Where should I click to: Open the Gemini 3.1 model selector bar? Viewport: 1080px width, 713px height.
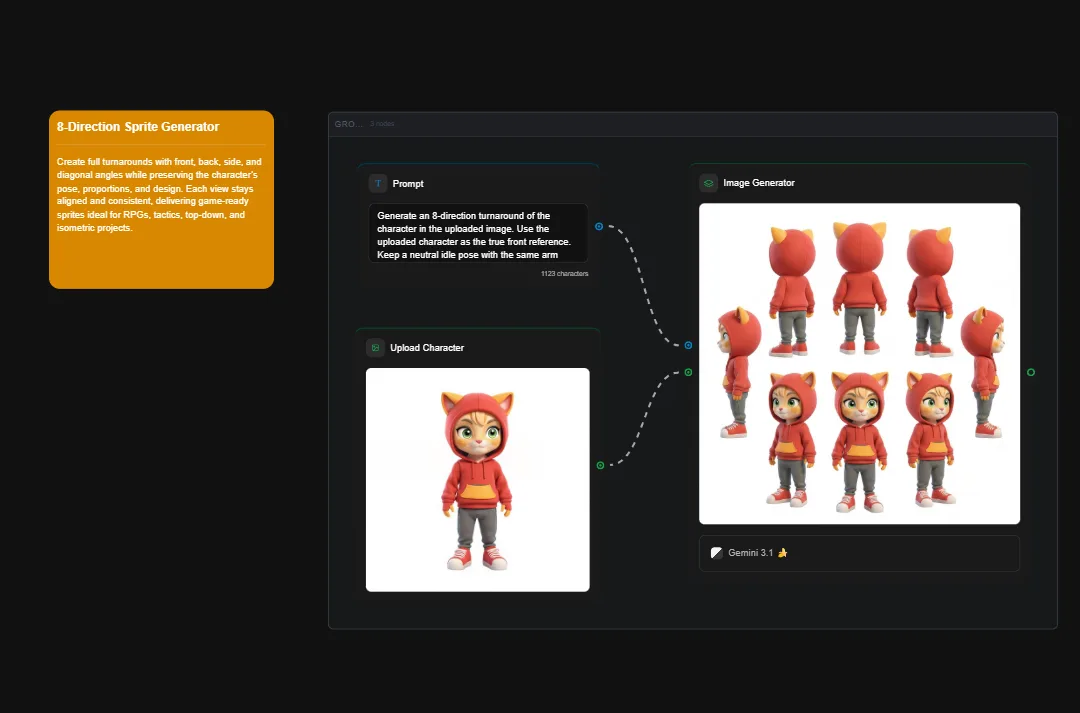[x=858, y=553]
